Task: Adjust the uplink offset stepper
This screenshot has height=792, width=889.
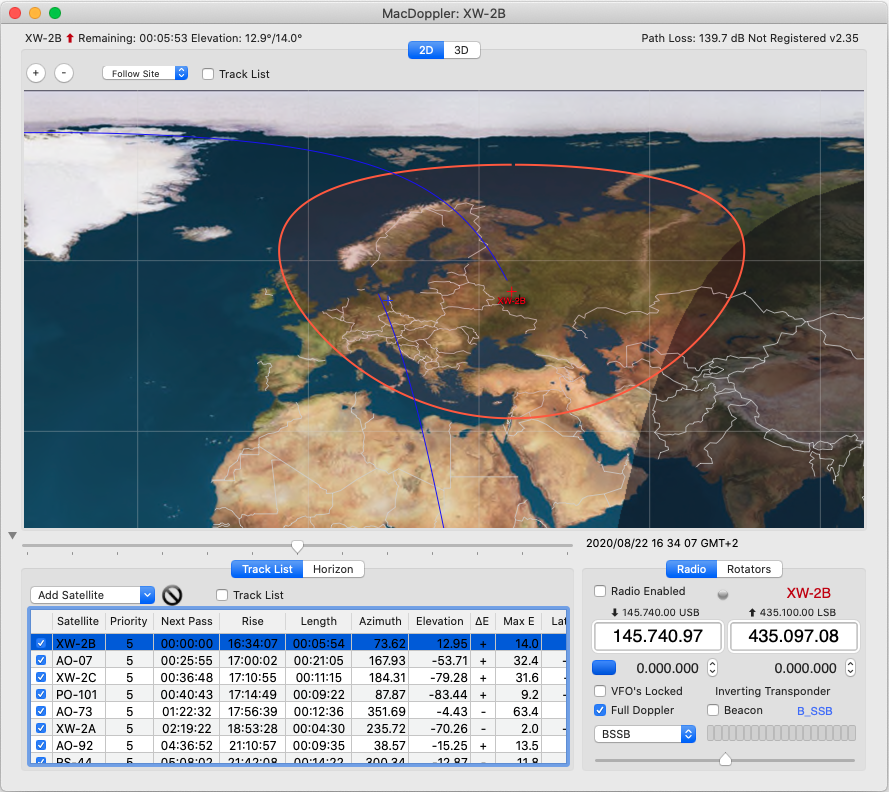Action: tap(850, 668)
